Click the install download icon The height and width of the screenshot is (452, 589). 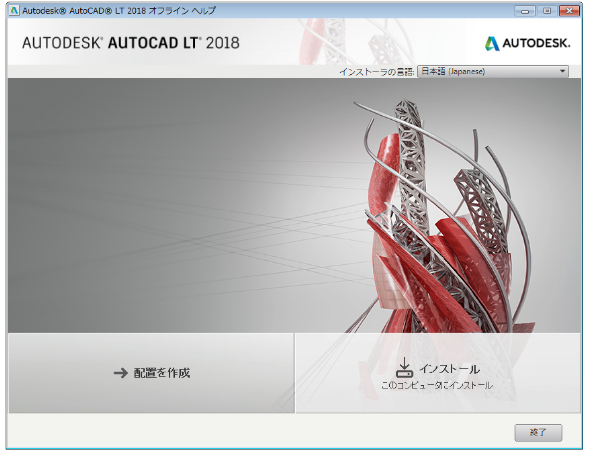click(404, 368)
